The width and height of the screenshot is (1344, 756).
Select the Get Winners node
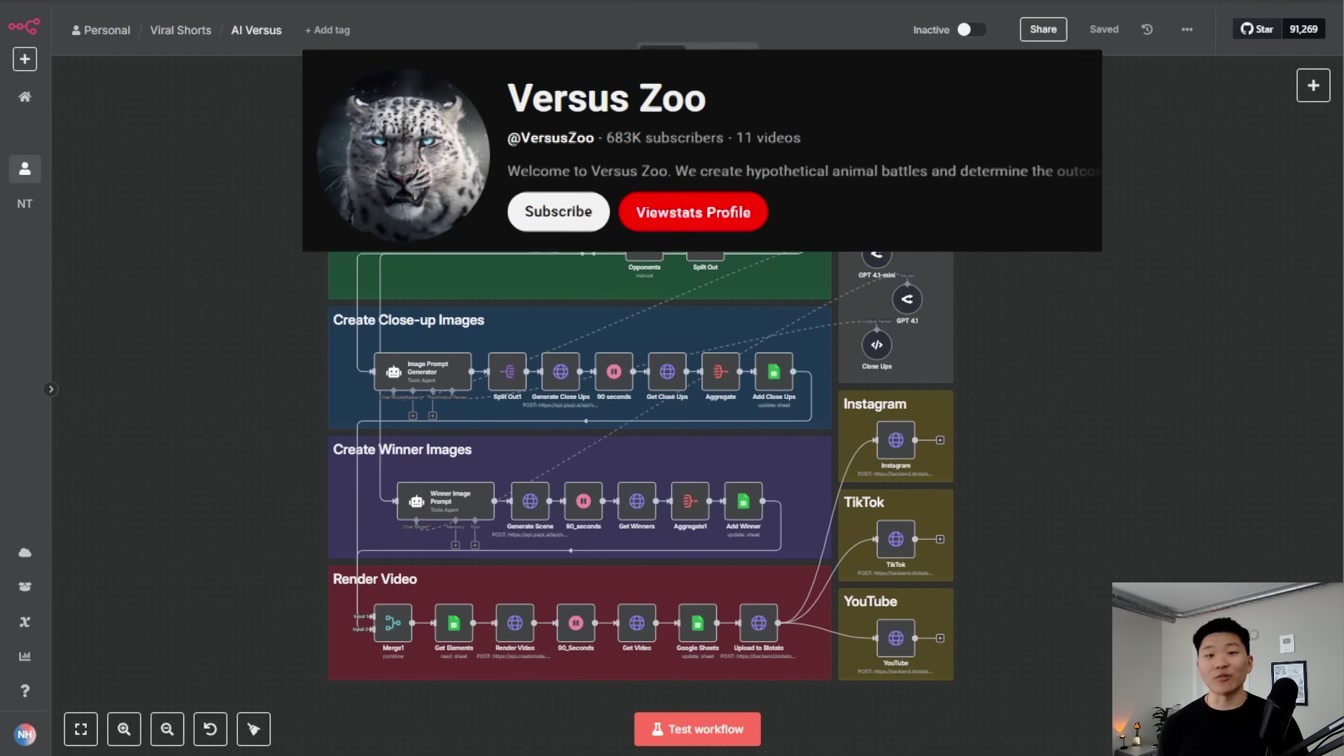[x=636, y=501]
